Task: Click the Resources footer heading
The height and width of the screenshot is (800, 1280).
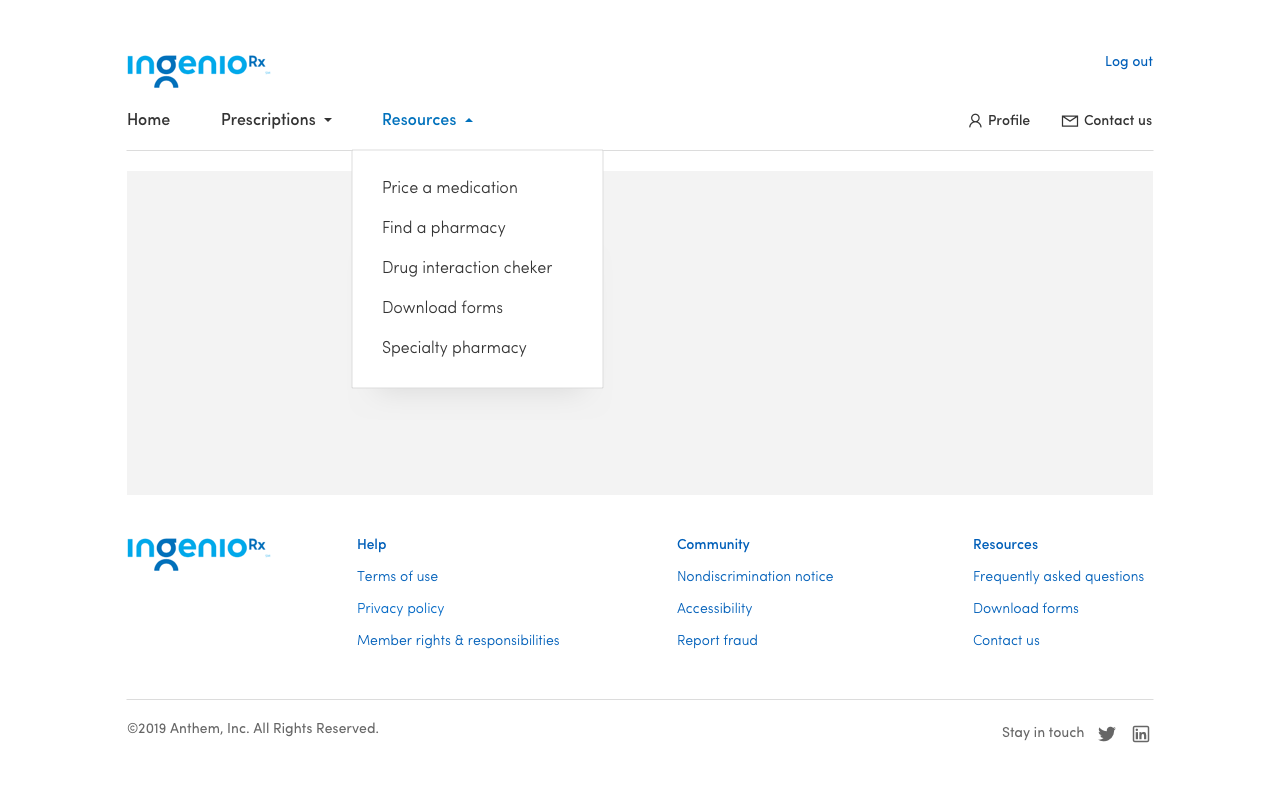Action: [1005, 545]
